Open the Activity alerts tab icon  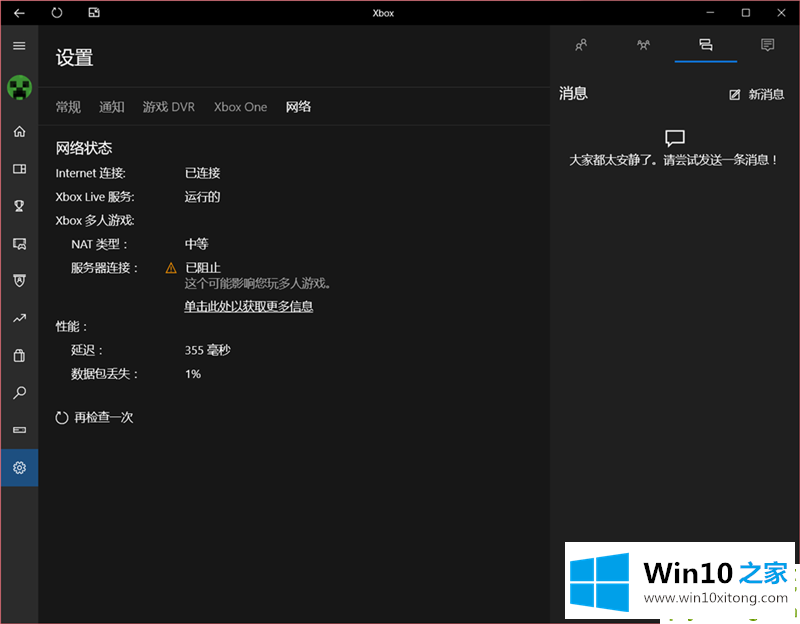767,45
